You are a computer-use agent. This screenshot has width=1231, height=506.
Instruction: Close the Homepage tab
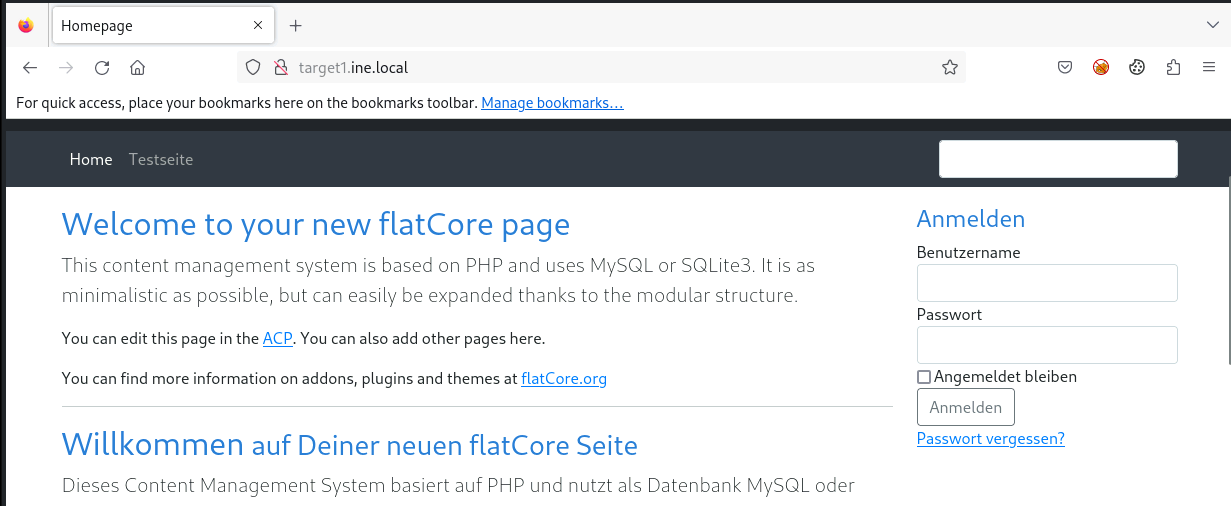(x=259, y=26)
